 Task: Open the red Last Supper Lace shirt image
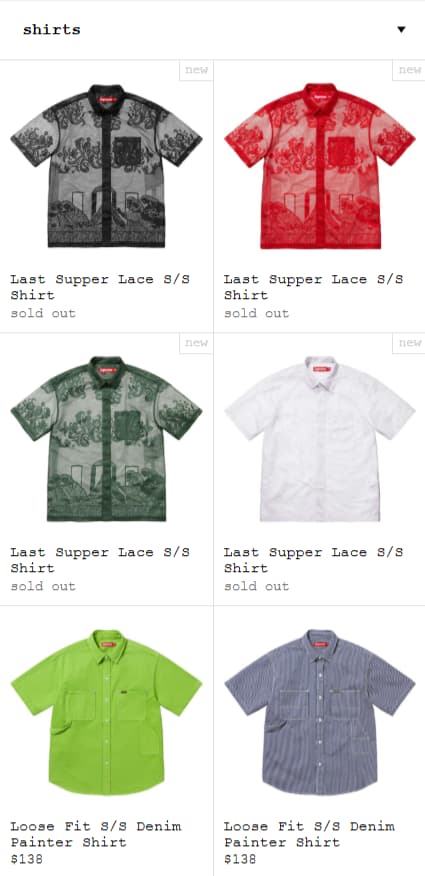click(x=319, y=165)
